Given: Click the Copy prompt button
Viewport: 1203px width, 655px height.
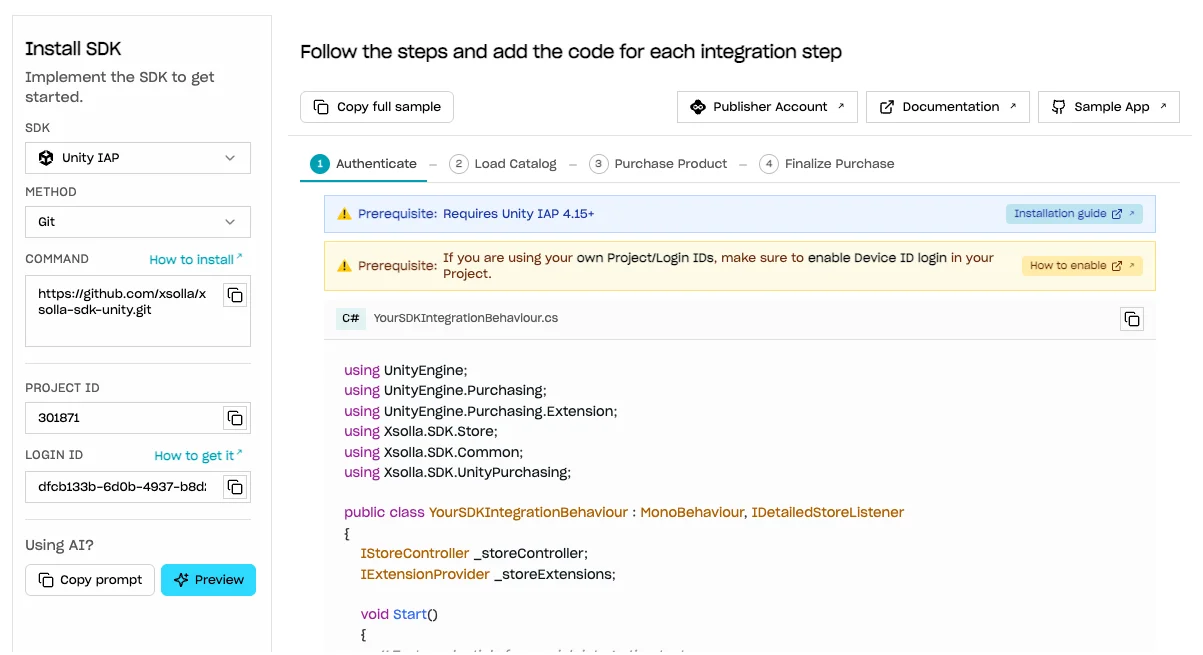Looking at the screenshot, I should [90, 580].
